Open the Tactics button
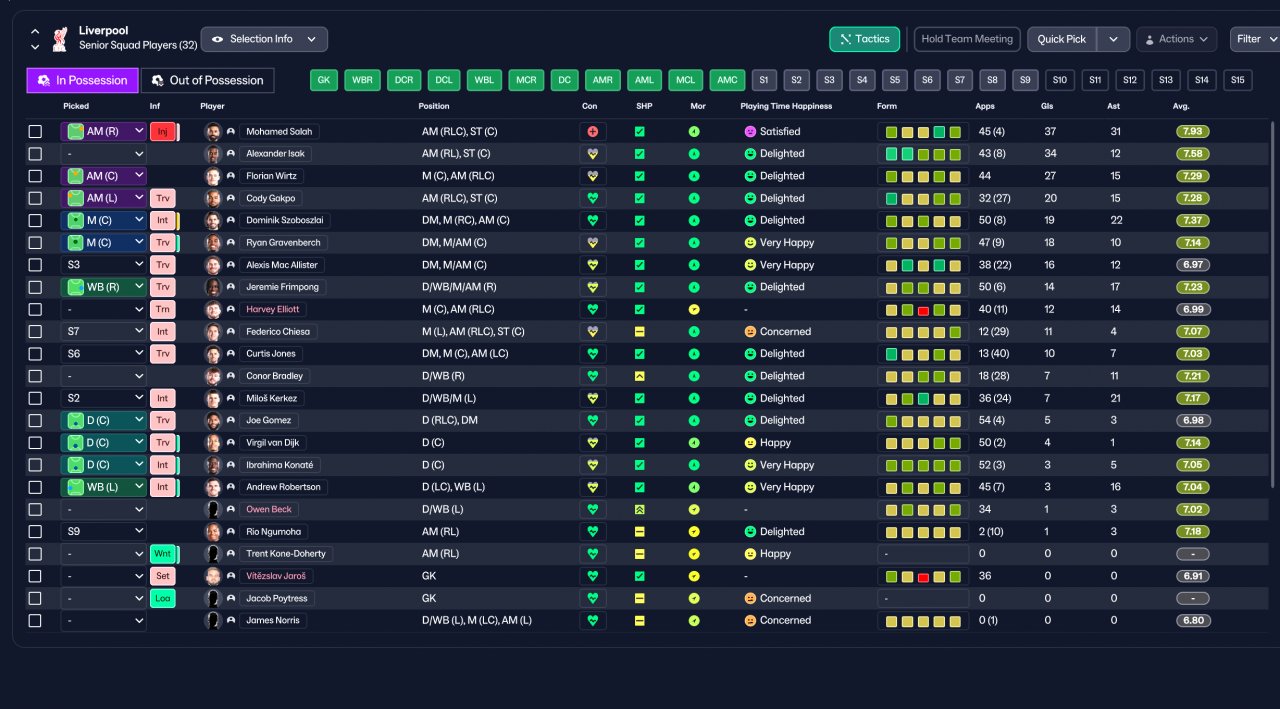Screen dimensions: 1280x709 pos(864,39)
